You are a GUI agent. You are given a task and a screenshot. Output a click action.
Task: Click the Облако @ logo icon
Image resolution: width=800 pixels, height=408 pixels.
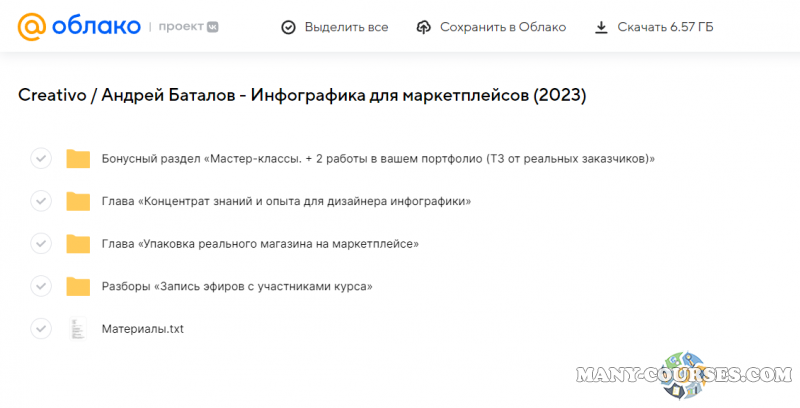click(x=31, y=27)
